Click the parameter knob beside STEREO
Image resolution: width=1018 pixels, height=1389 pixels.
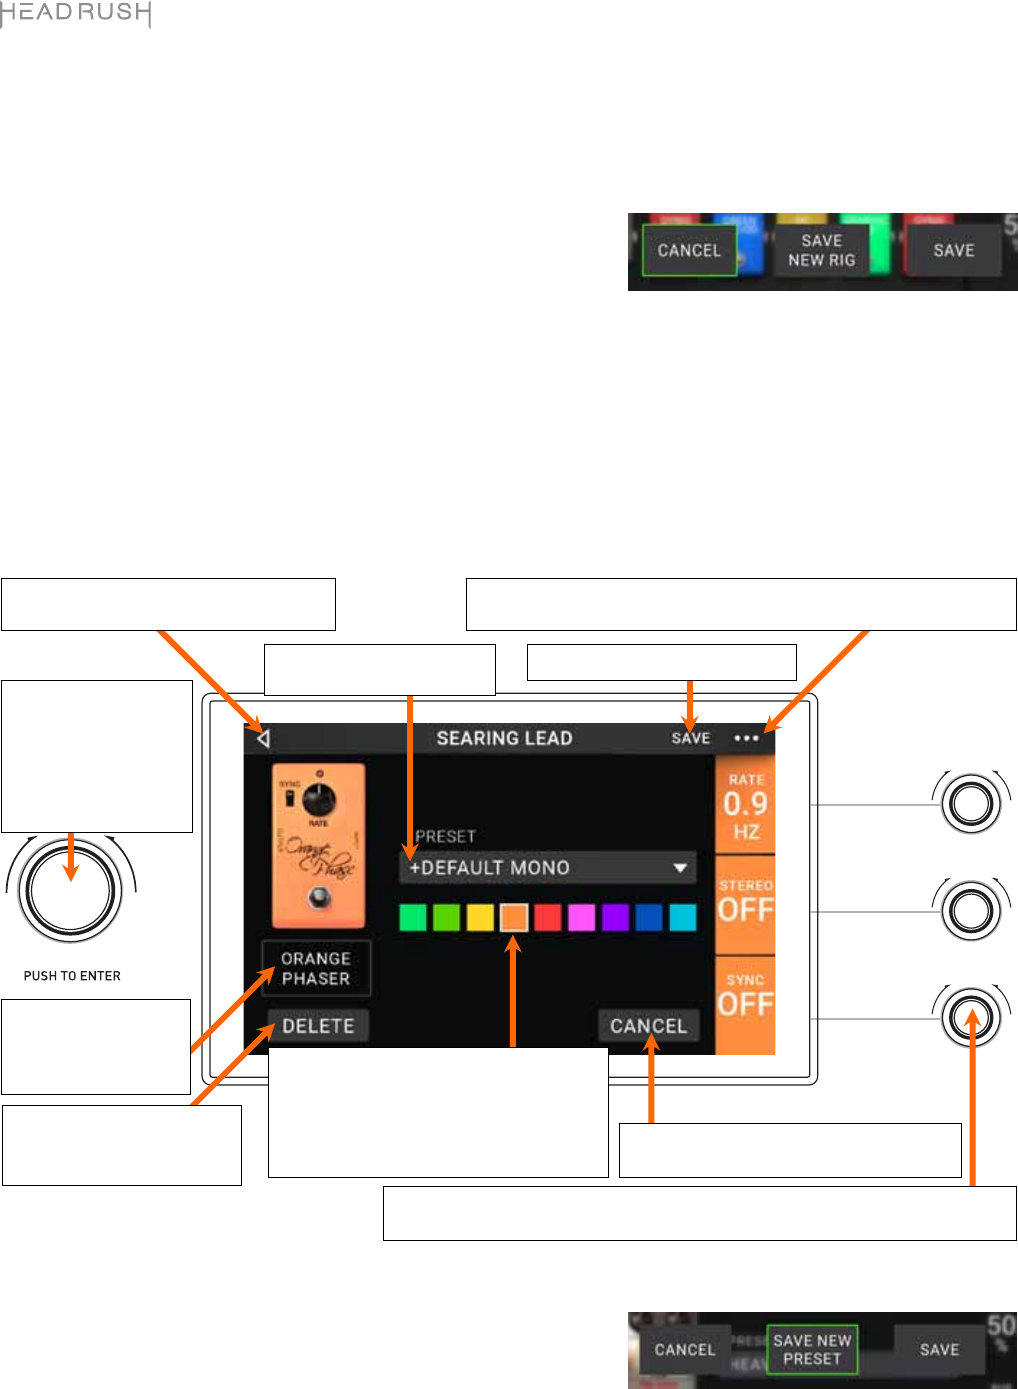point(971,910)
